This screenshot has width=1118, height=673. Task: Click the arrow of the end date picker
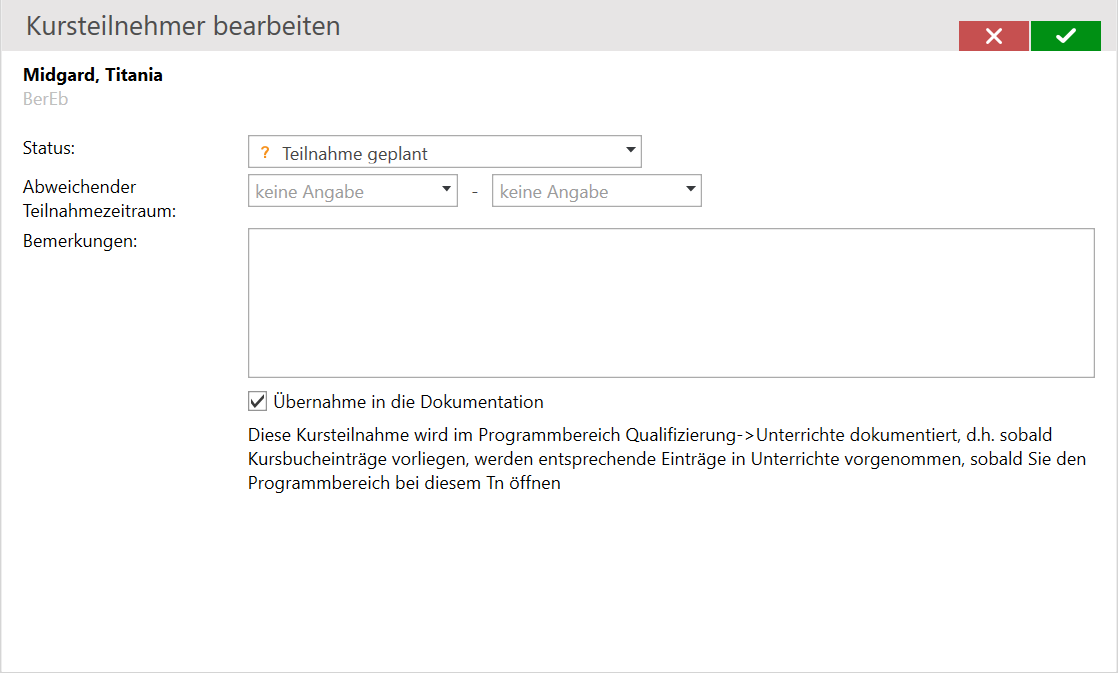point(690,190)
